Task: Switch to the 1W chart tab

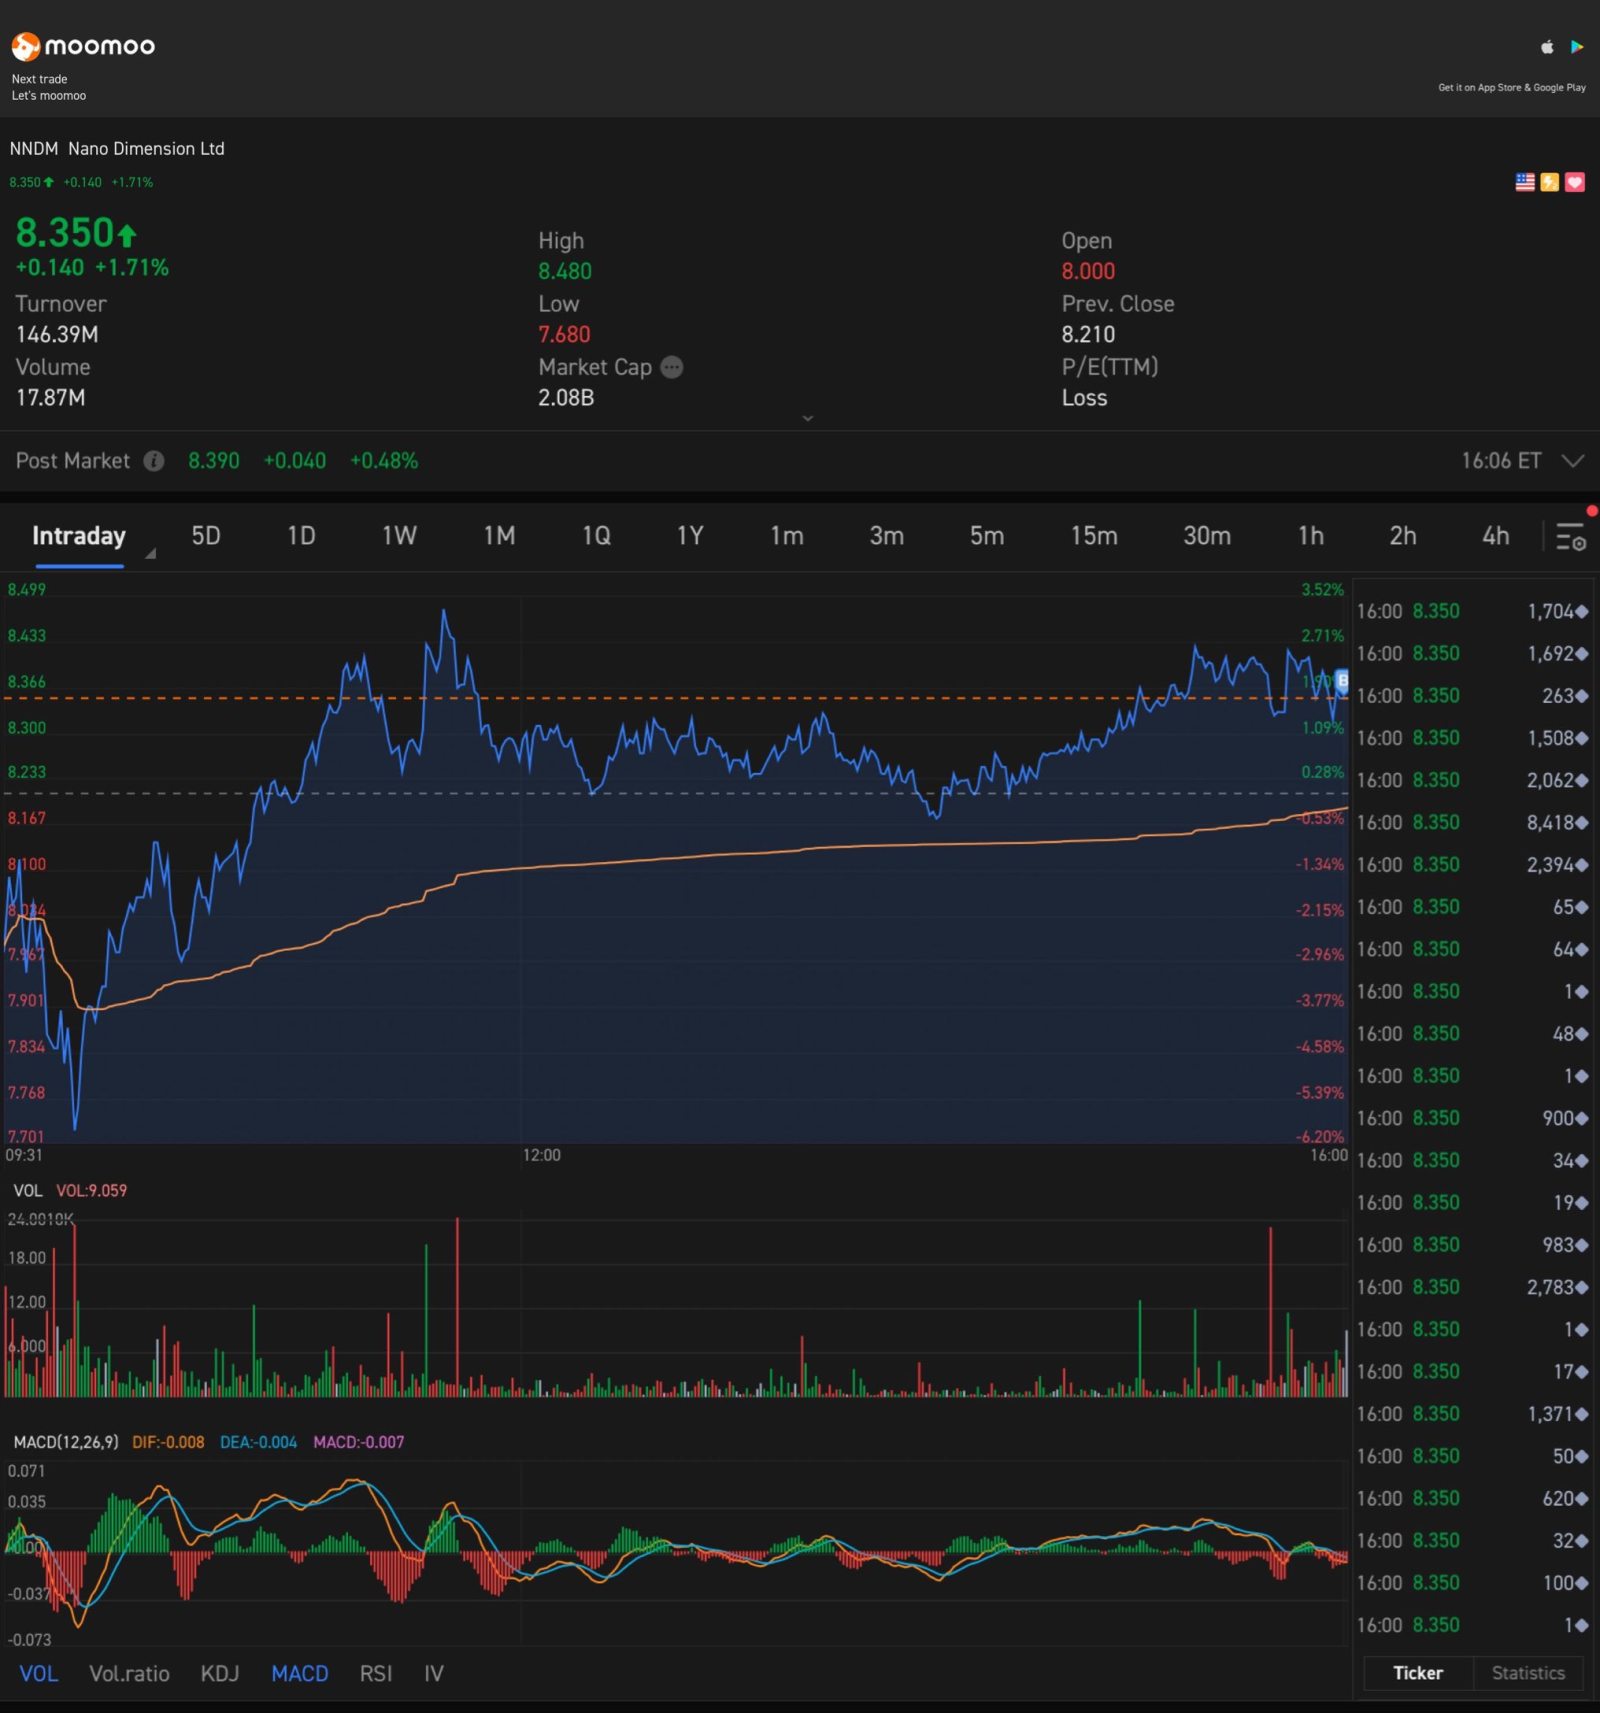Action: coord(399,536)
